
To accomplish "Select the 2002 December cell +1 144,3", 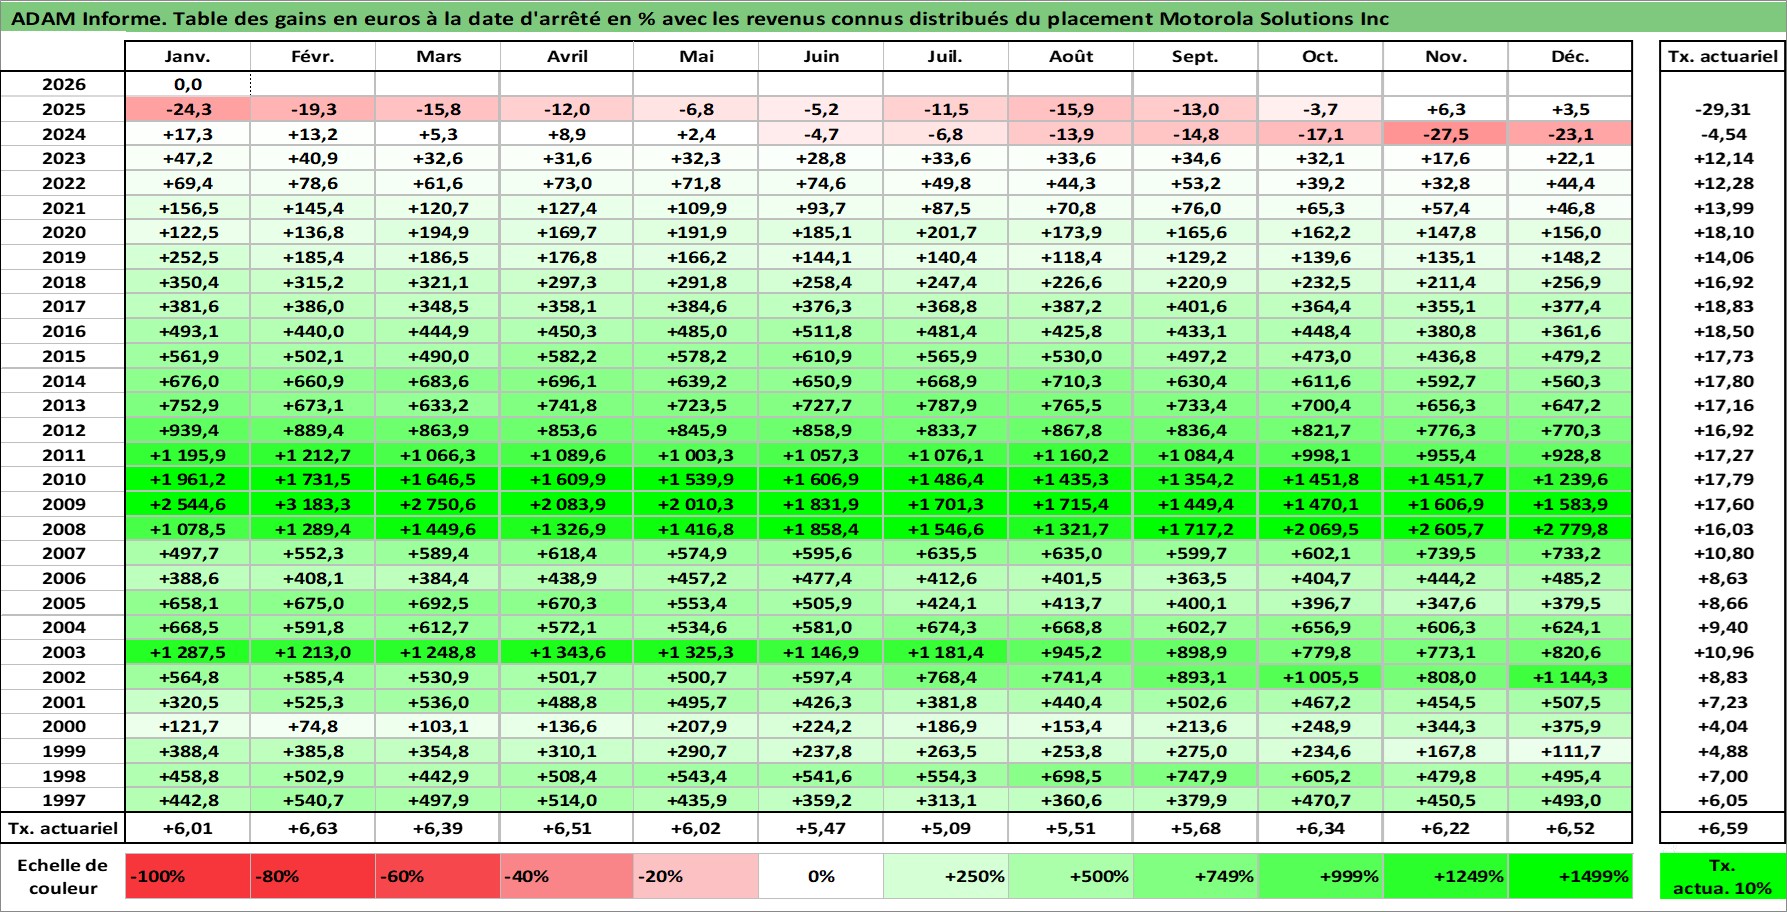I will coord(1570,677).
